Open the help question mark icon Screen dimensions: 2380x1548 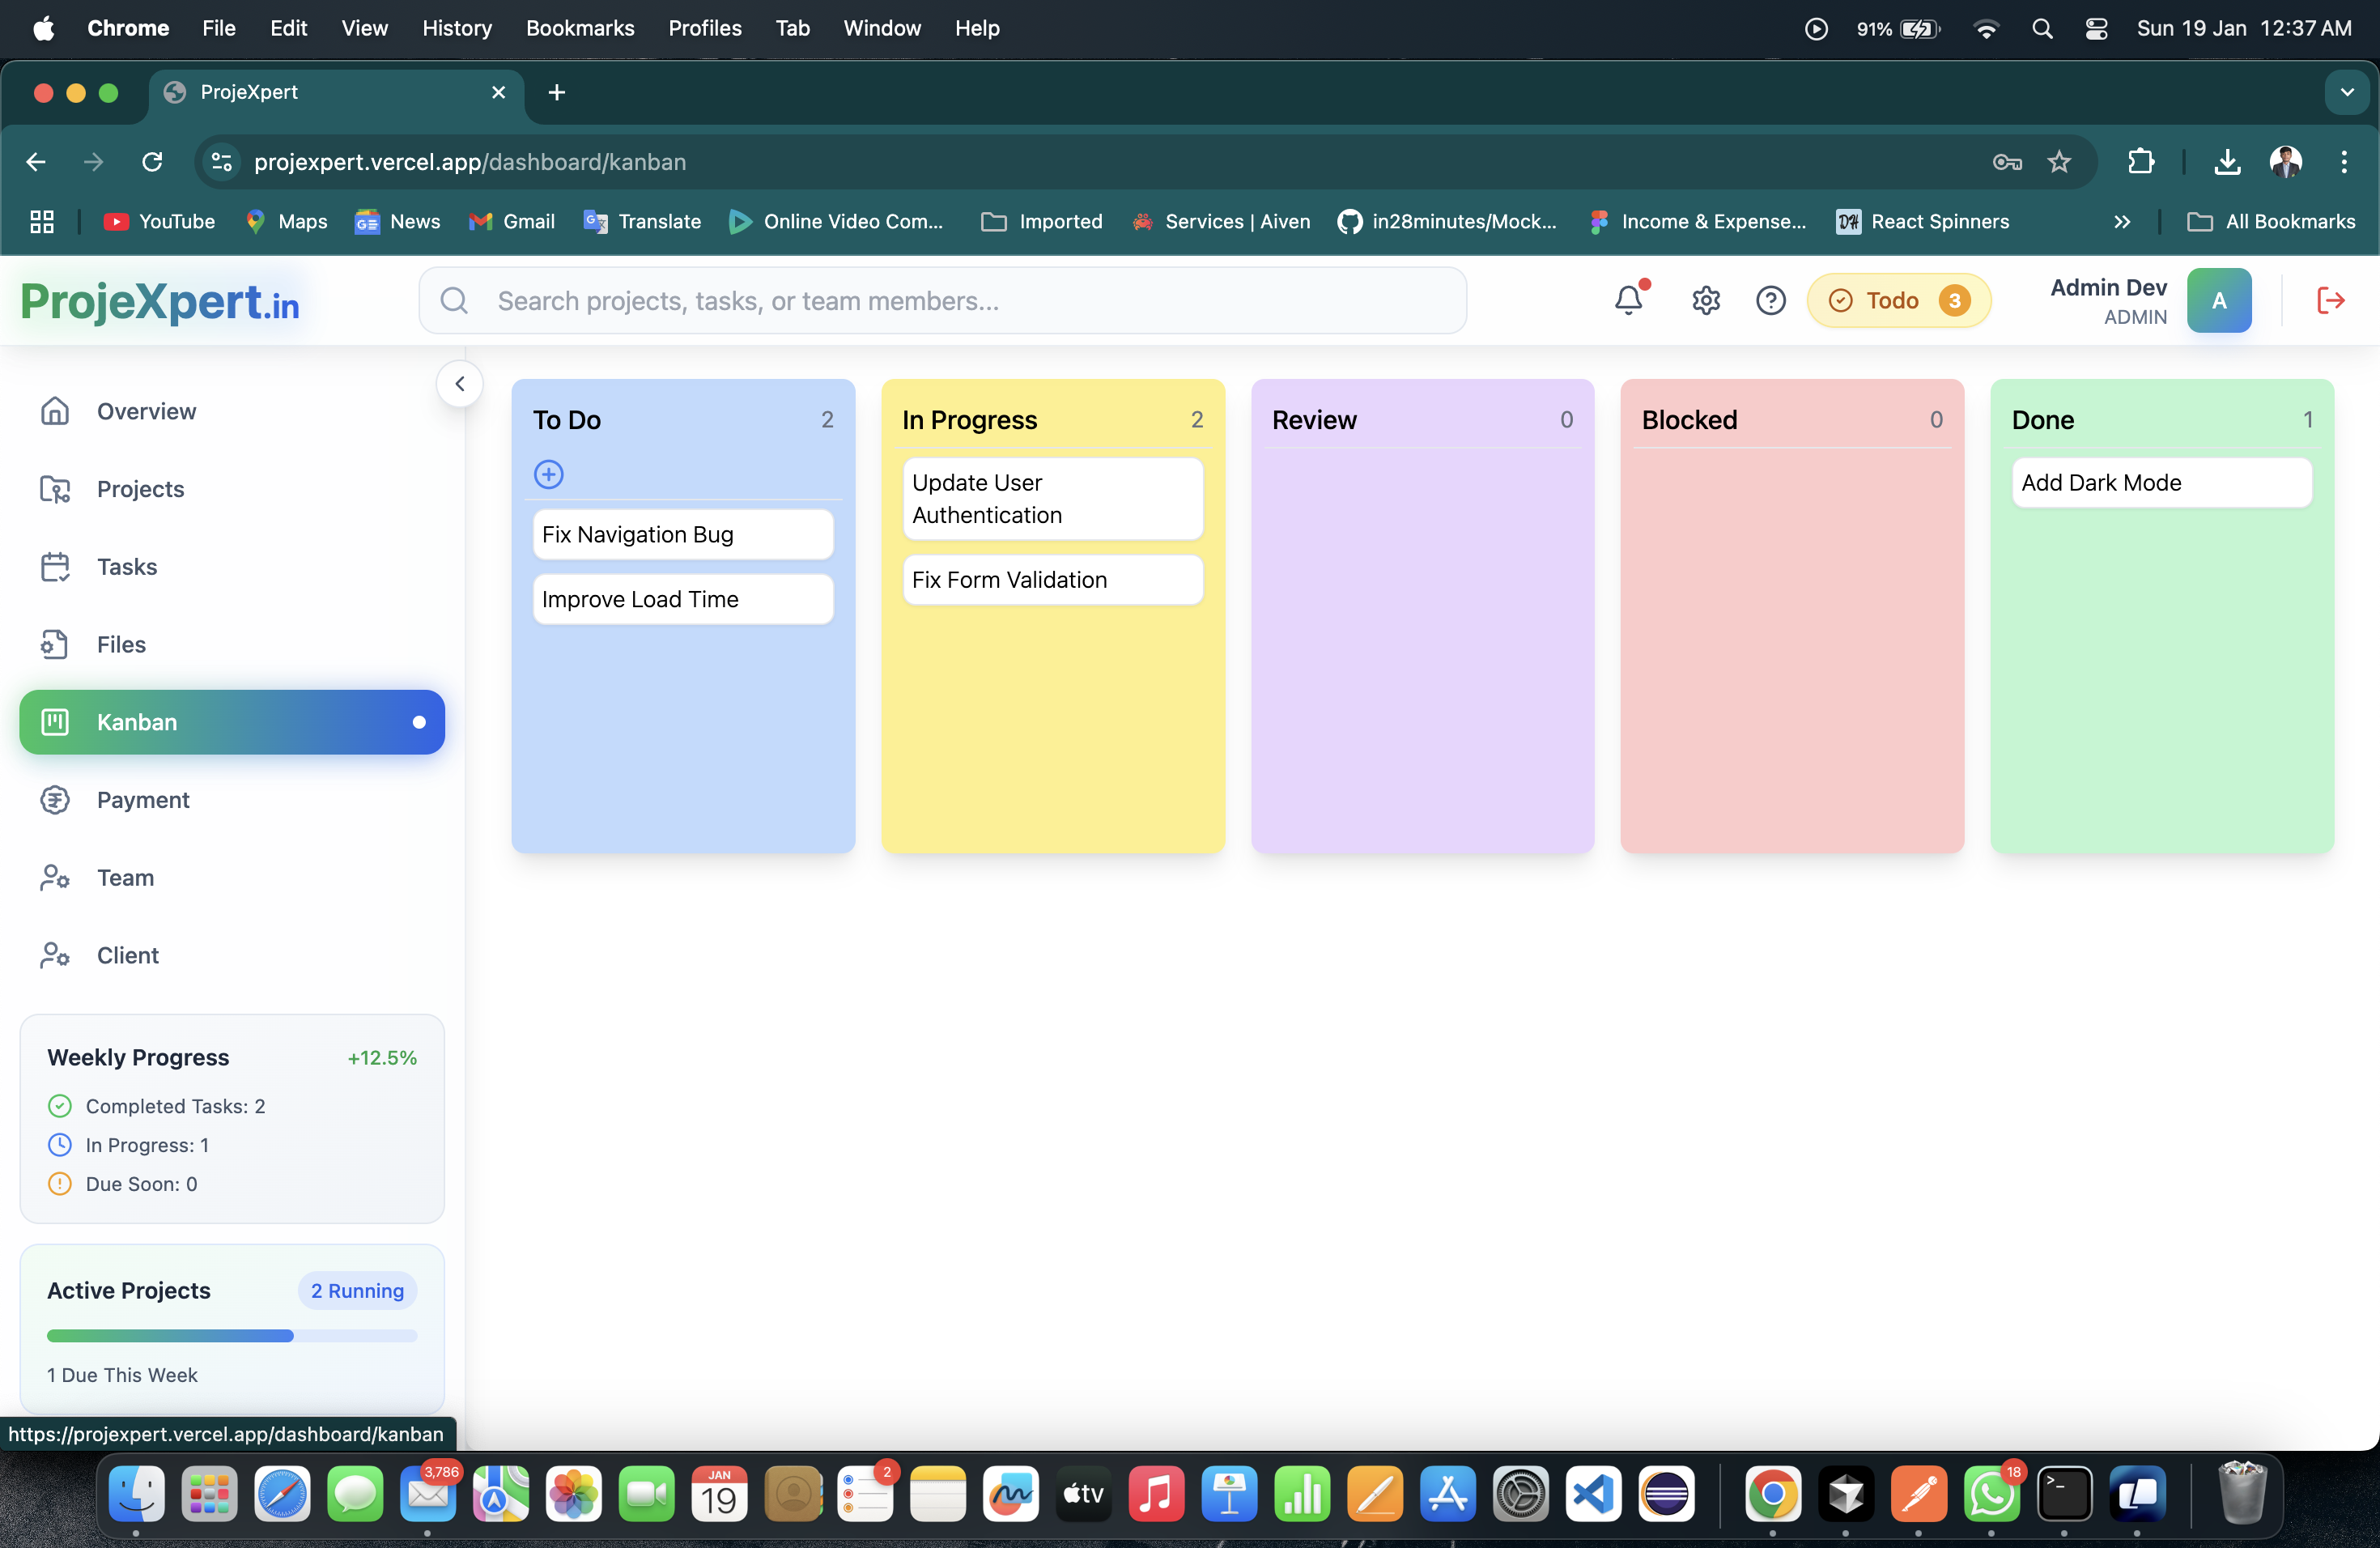1771,300
